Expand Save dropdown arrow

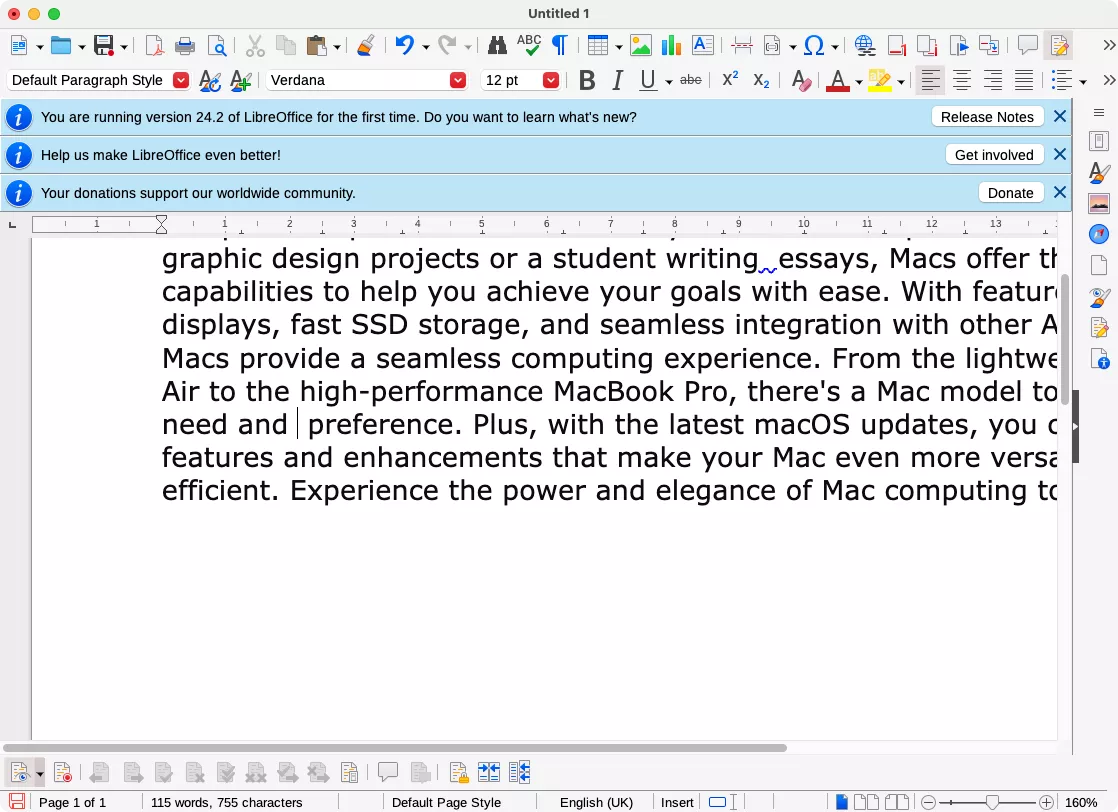click(123, 48)
